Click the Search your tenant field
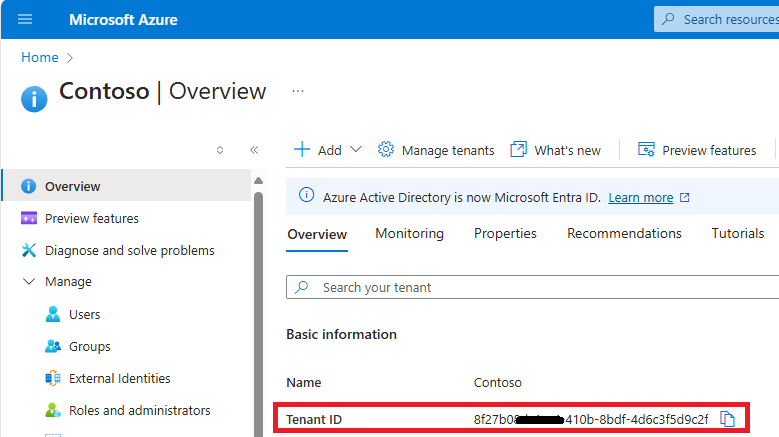Image resolution: width=779 pixels, height=437 pixels. click(x=533, y=288)
